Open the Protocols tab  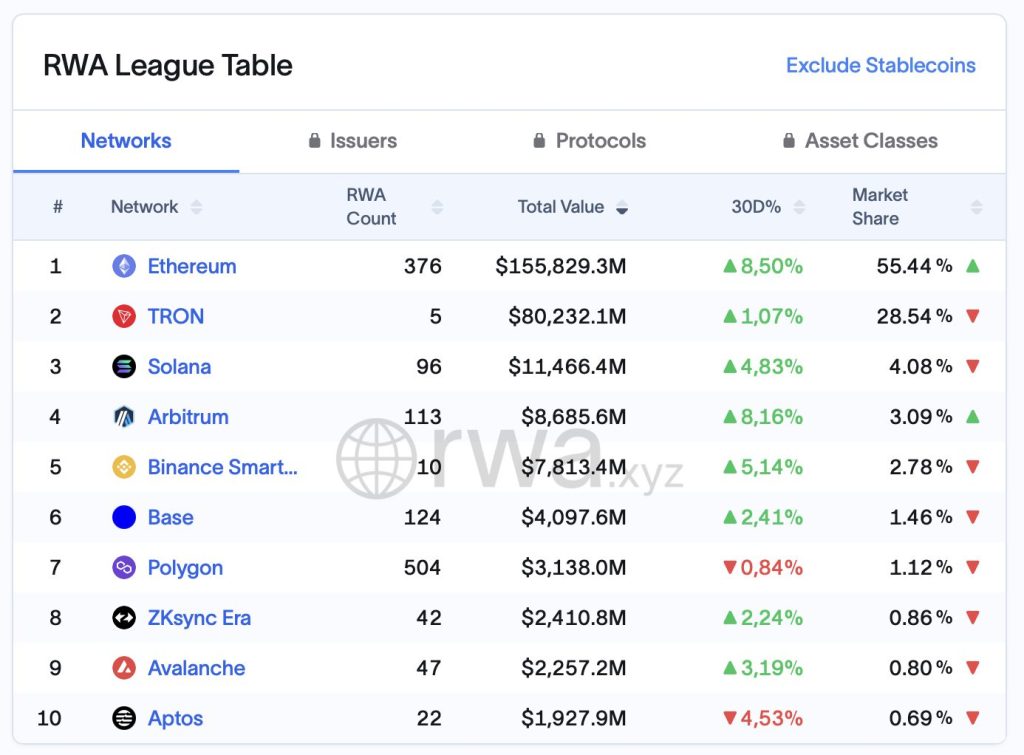pyautogui.click(x=590, y=141)
